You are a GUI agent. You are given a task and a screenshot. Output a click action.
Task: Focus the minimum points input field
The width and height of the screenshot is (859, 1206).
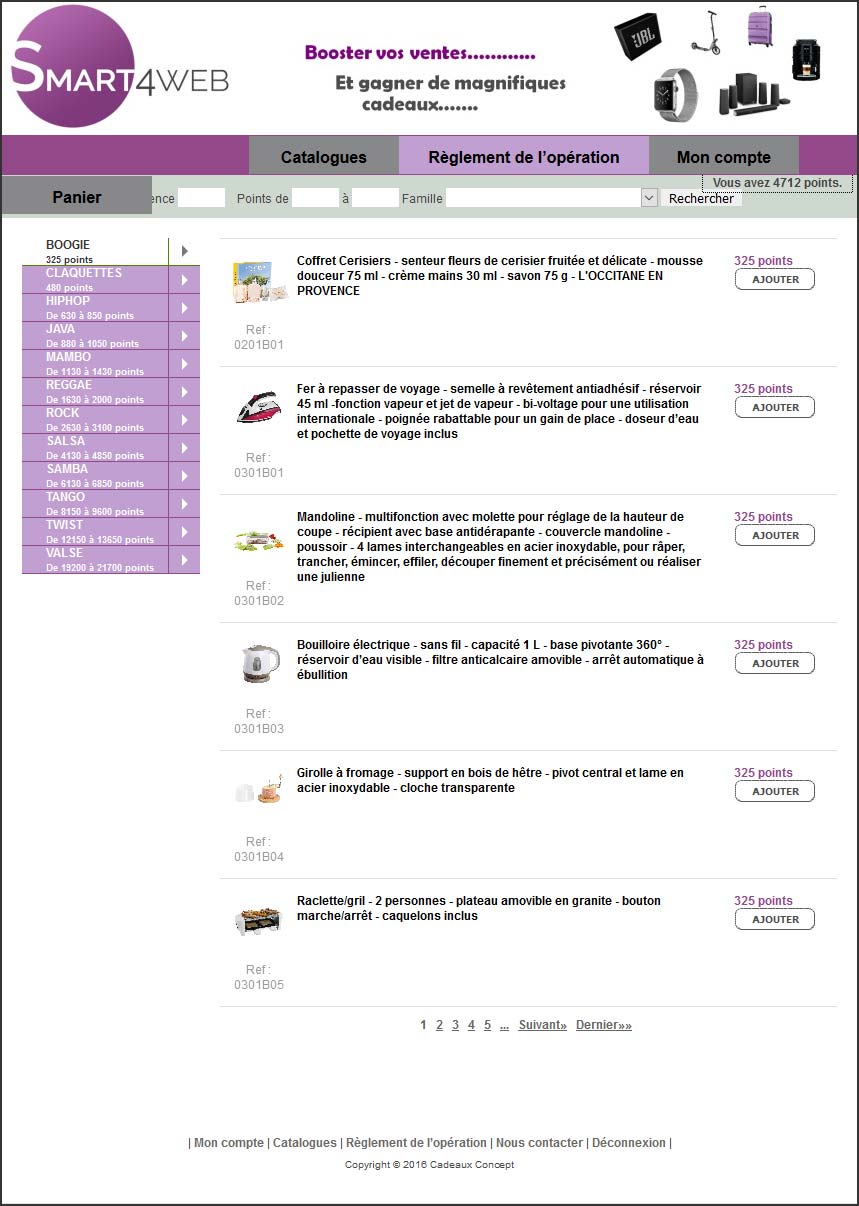pyautogui.click(x=315, y=198)
